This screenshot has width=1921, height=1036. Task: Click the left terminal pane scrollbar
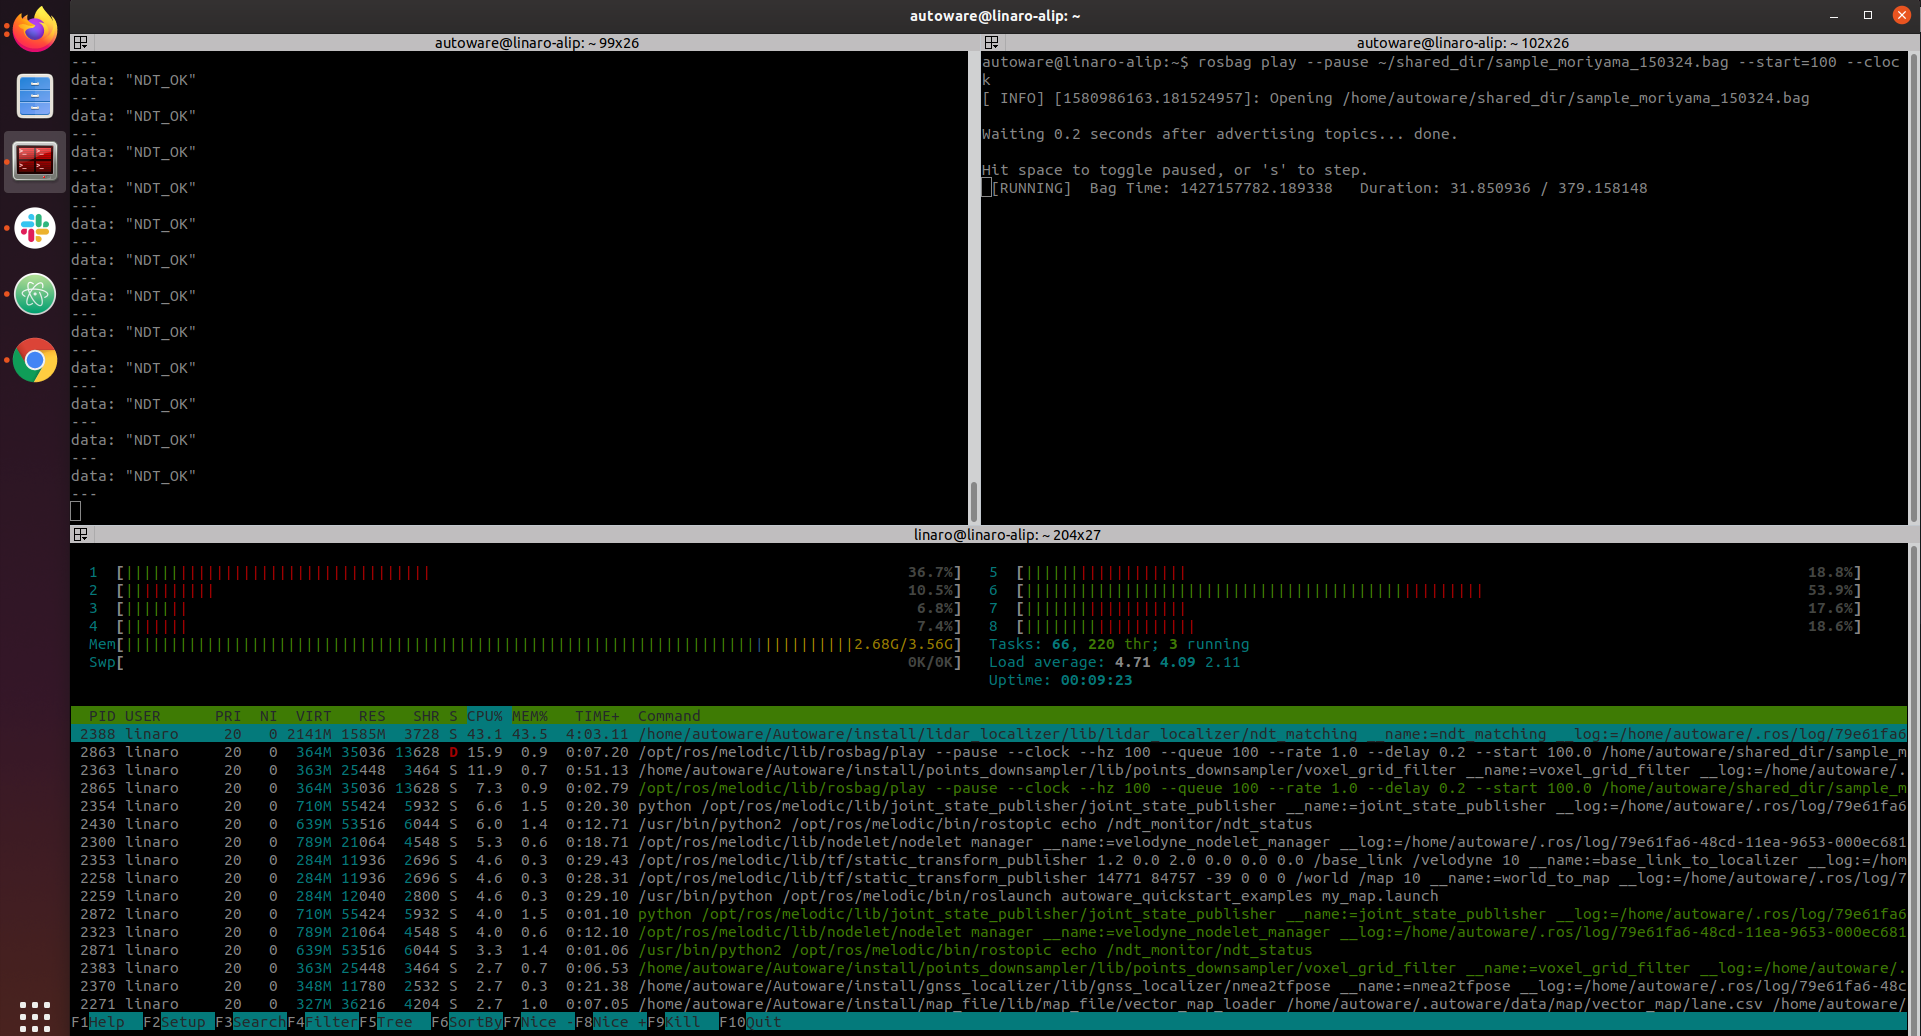pos(974,499)
